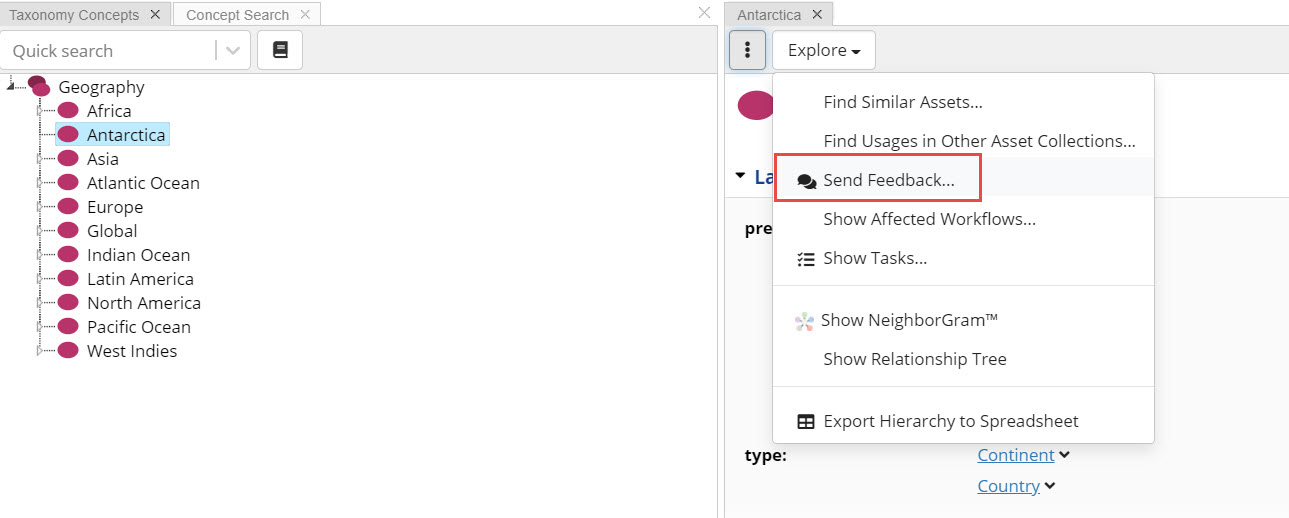Click the NeighborGram colorful icon

point(804,321)
